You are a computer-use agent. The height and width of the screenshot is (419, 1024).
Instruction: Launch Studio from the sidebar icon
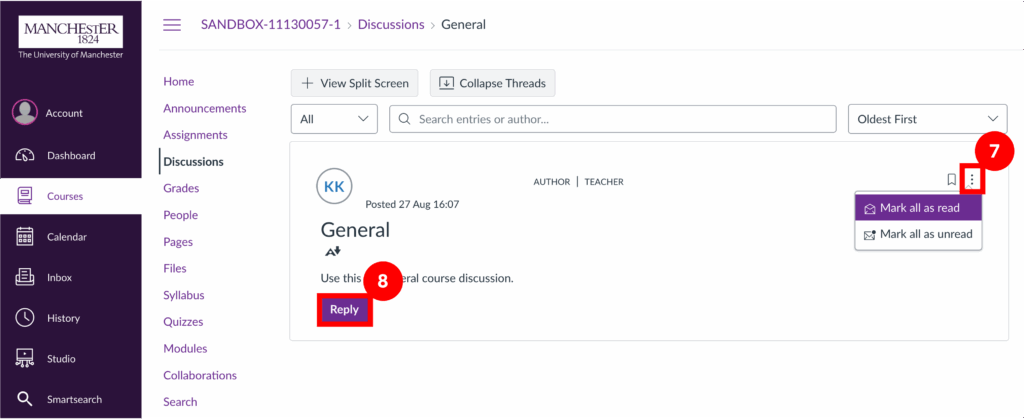pyautogui.click(x=26, y=359)
